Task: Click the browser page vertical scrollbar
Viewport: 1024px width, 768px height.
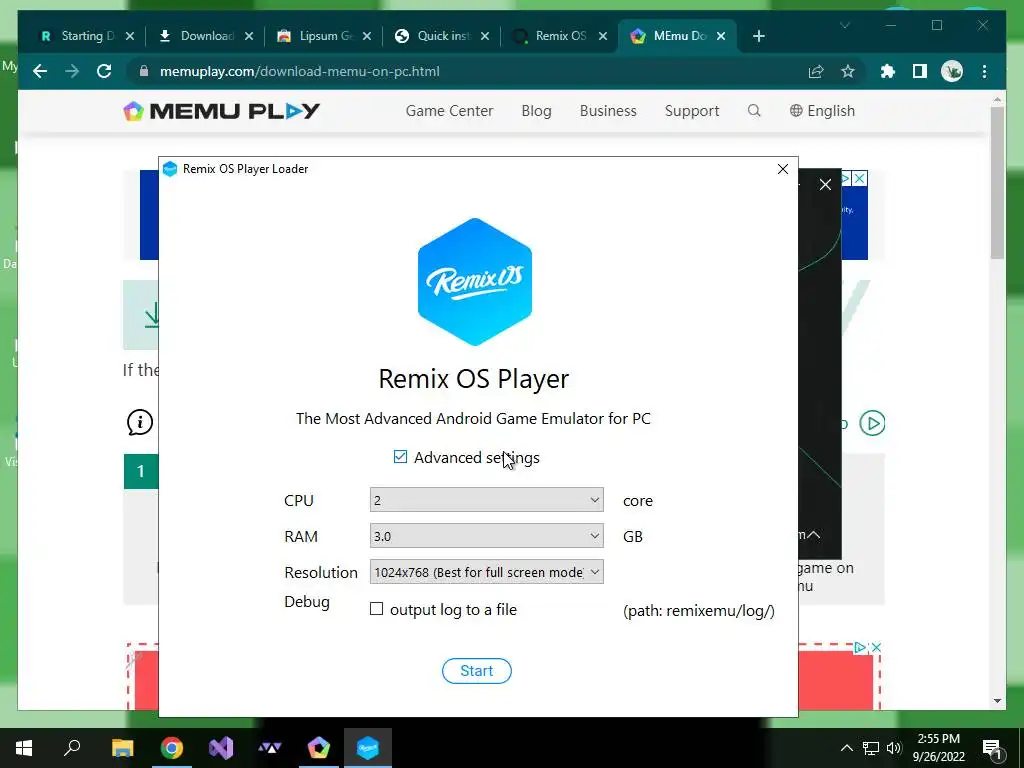Action: coord(997,183)
